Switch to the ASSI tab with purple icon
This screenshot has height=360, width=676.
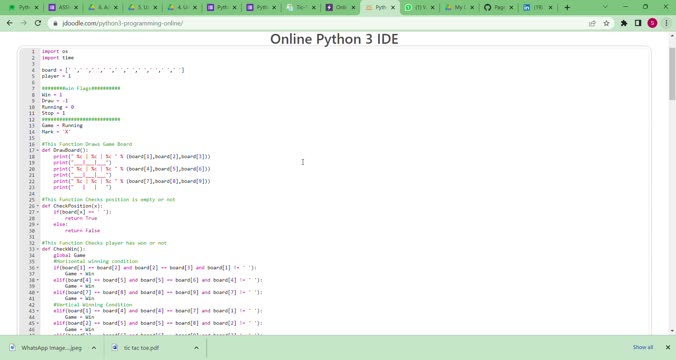63,7
